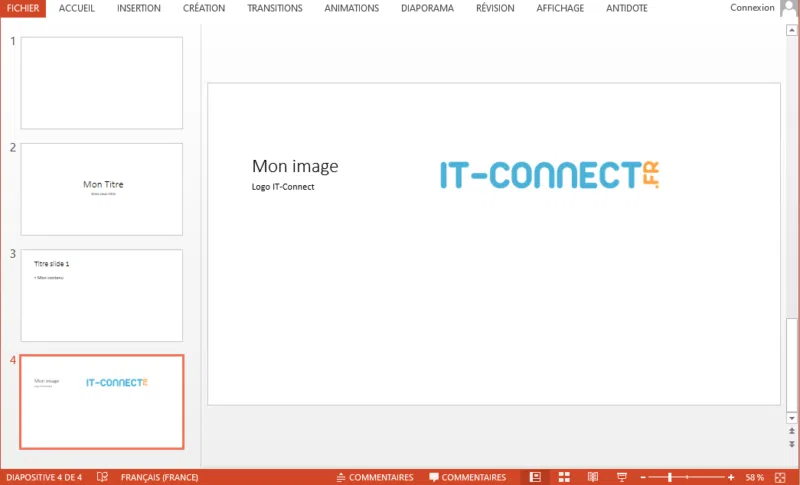Click the 58 % zoom level
Viewport: 800px width, 485px height.
click(755, 477)
